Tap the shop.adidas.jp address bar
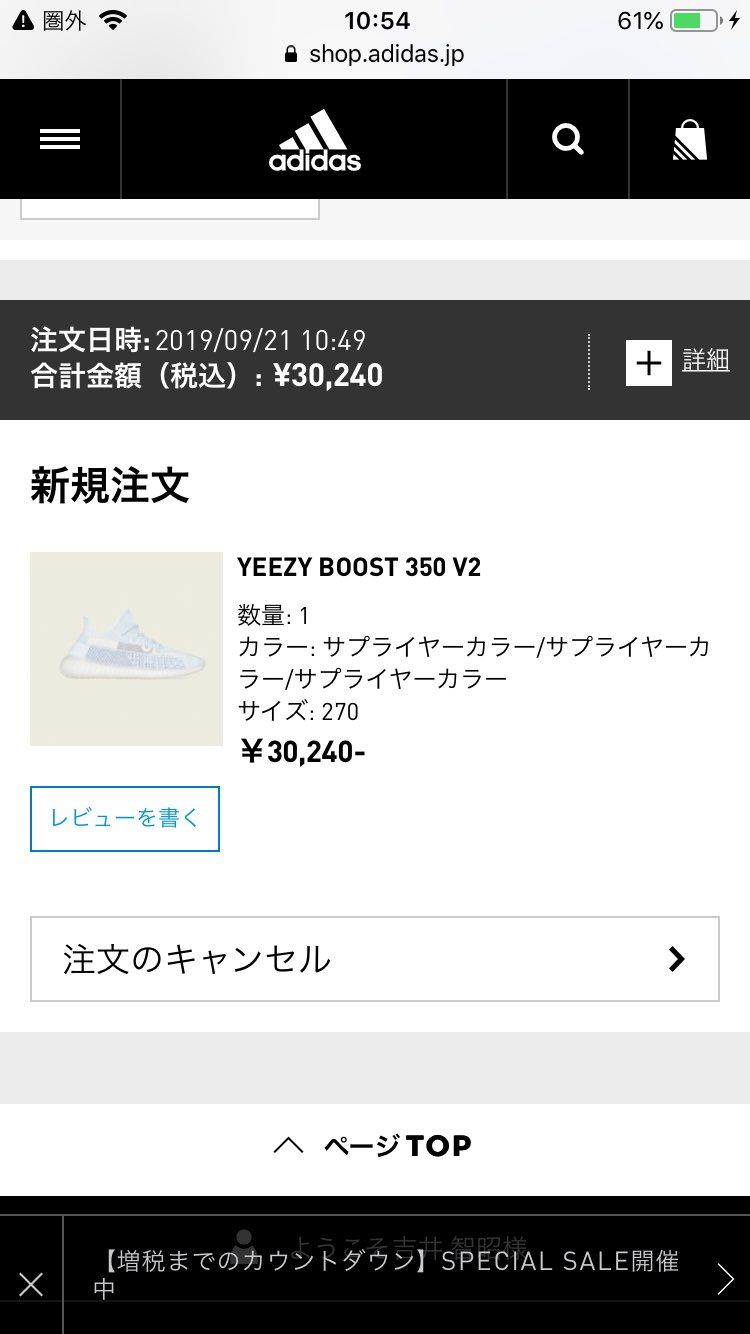Viewport: 750px width, 1334px height. [x=375, y=54]
